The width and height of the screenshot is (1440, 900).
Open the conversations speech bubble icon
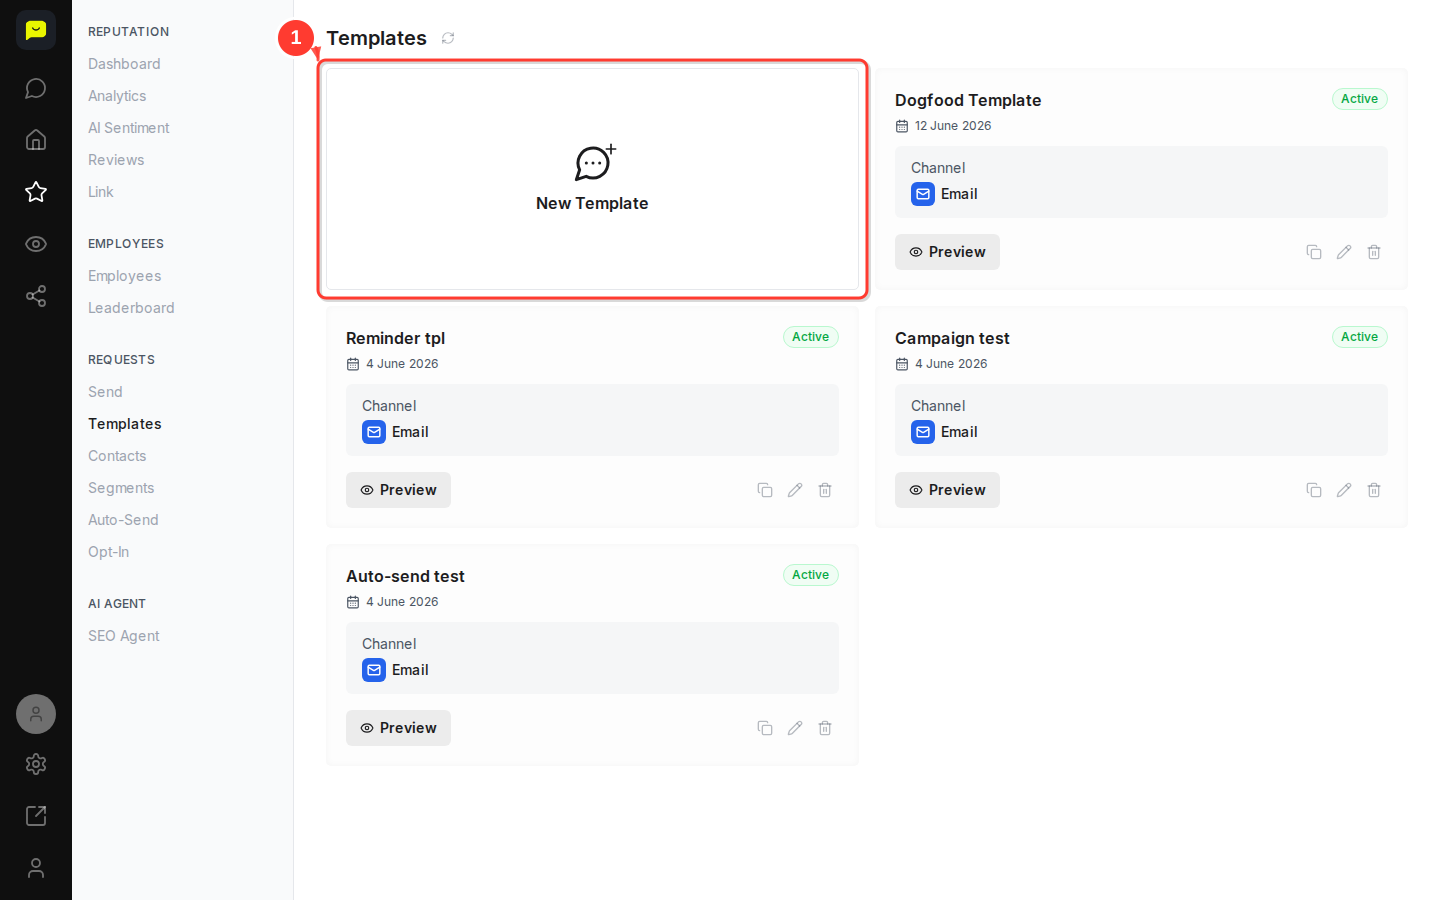[36, 88]
